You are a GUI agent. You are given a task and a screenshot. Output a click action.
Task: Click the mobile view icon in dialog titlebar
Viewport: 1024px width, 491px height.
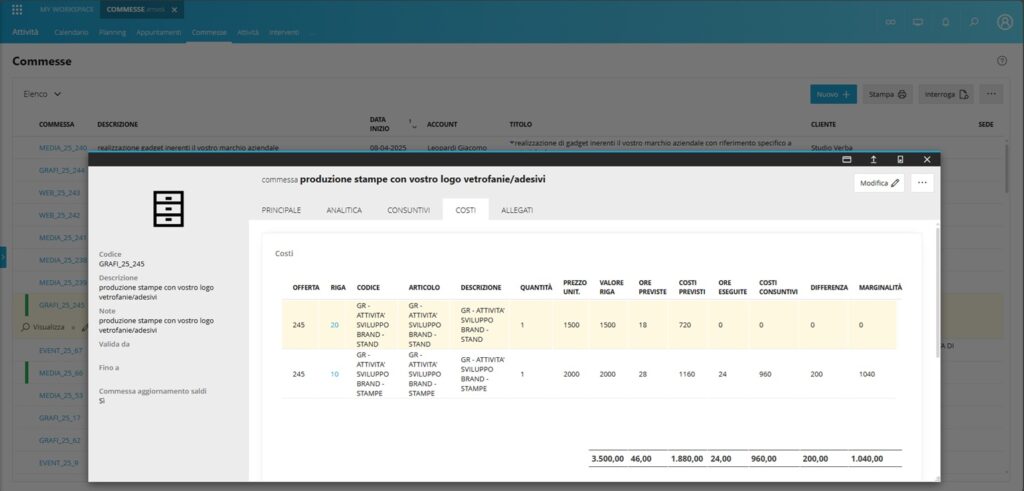click(x=900, y=159)
